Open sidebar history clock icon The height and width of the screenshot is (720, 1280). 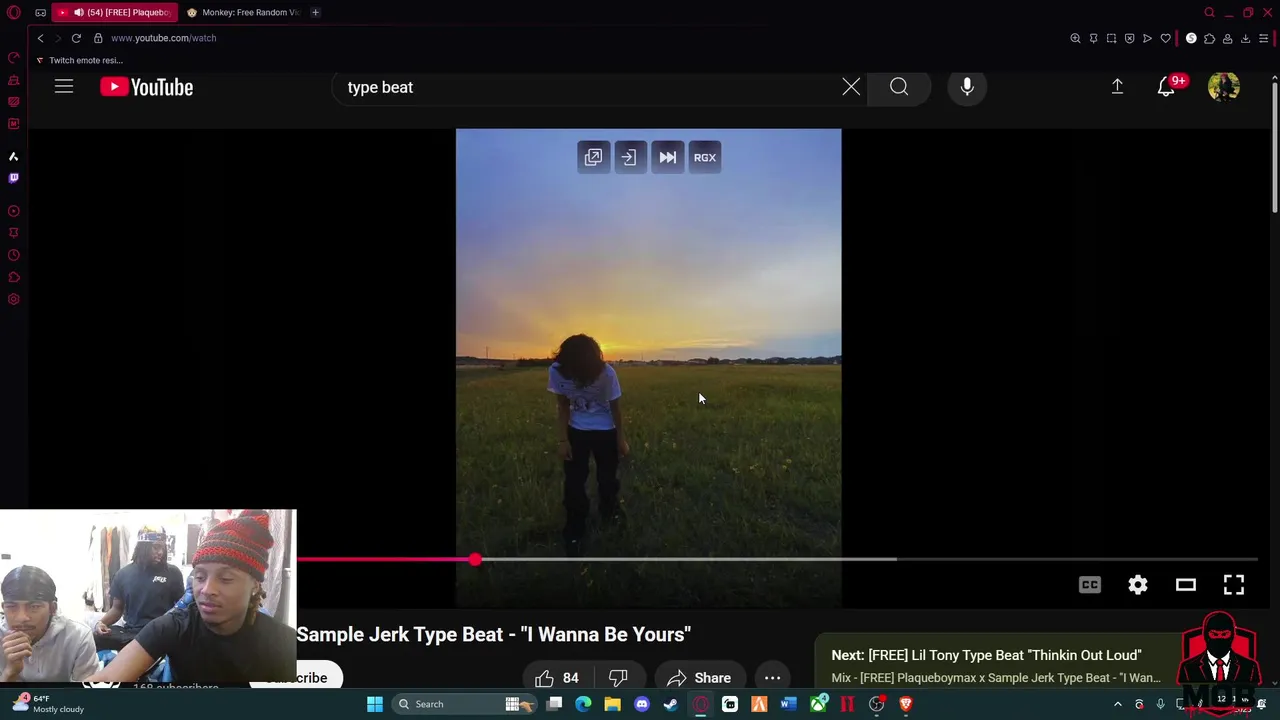point(14,255)
